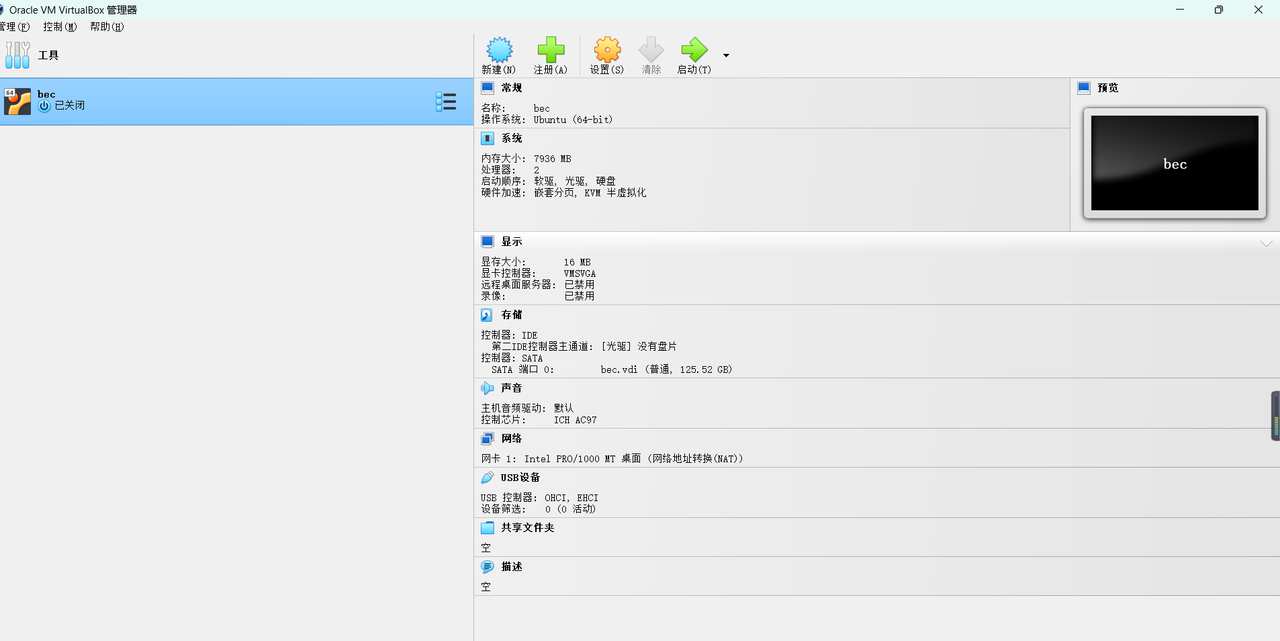This screenshot has height=641, width=1280.
Task: Open the 网络 section heading
Action: [x=512, y=438]
